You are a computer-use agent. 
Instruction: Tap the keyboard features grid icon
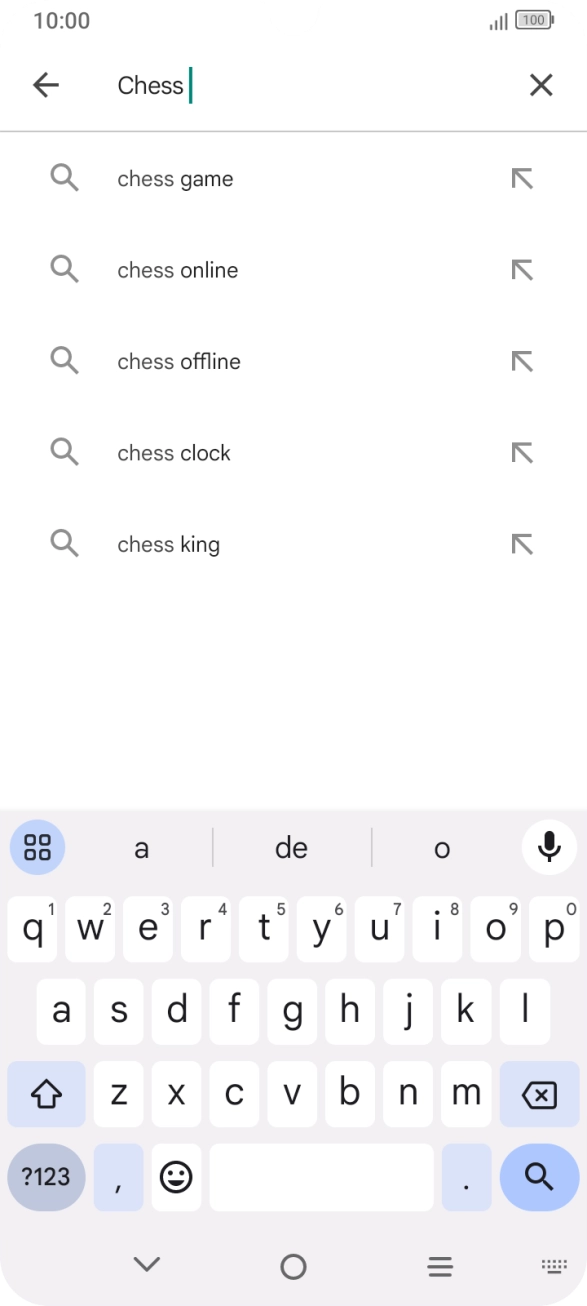click(x=37, y=847)
